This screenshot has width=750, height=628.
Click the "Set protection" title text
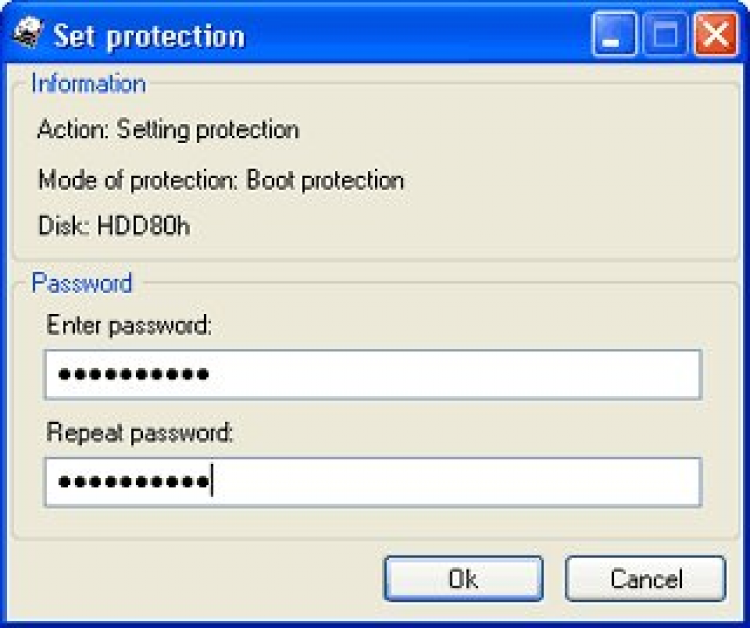[149, 36]
